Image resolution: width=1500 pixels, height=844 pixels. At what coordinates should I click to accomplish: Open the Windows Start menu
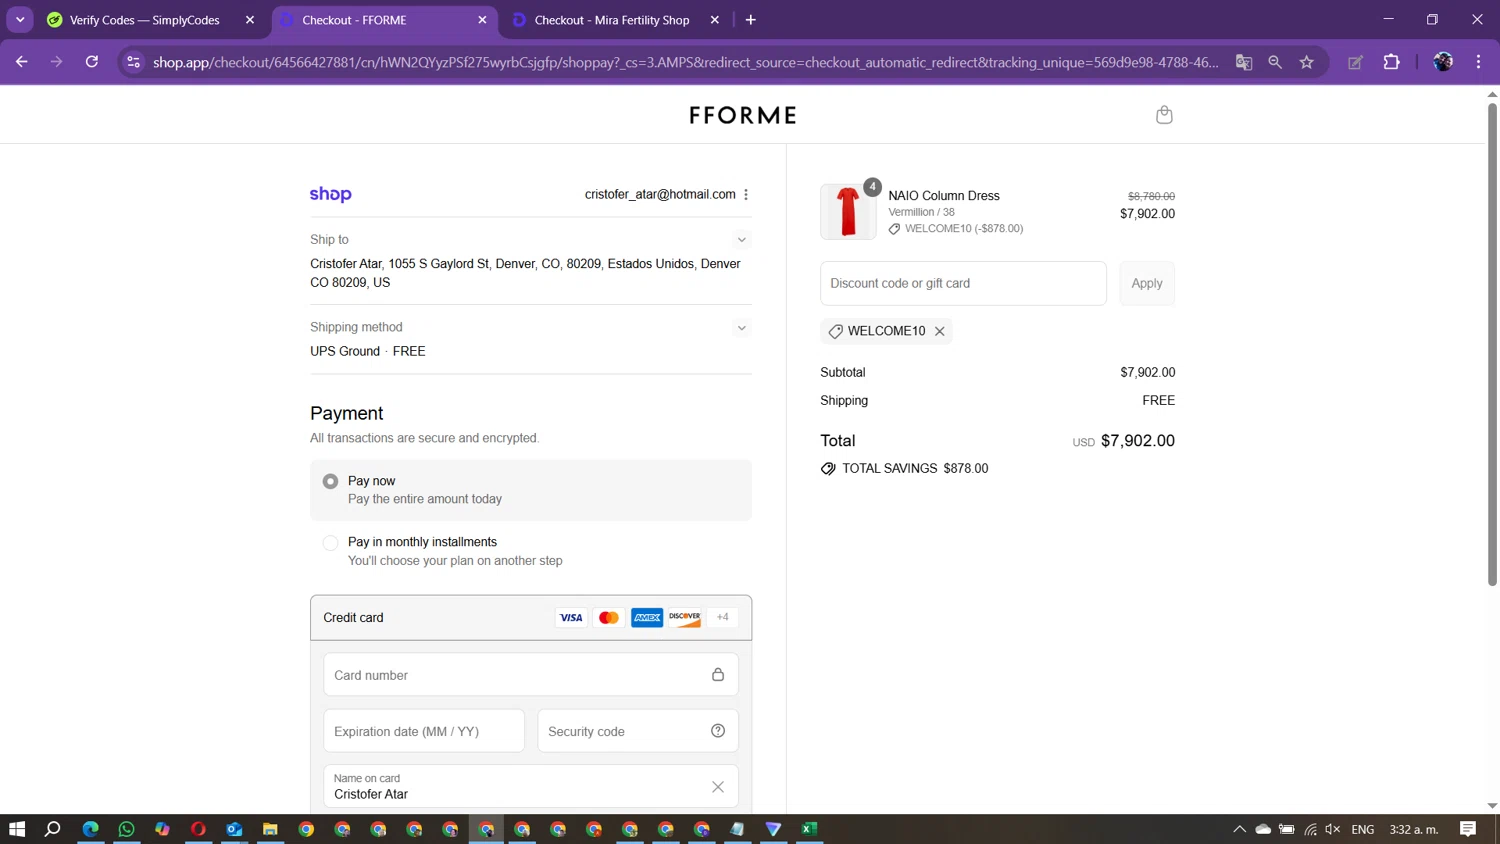17,829
